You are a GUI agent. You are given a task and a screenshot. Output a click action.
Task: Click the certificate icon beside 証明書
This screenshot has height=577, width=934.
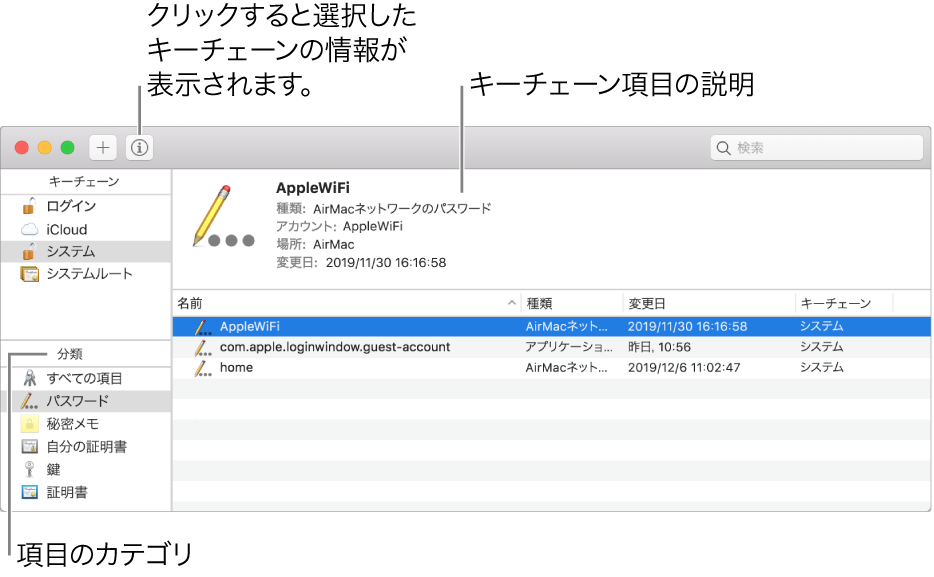(x=29, y=492)
